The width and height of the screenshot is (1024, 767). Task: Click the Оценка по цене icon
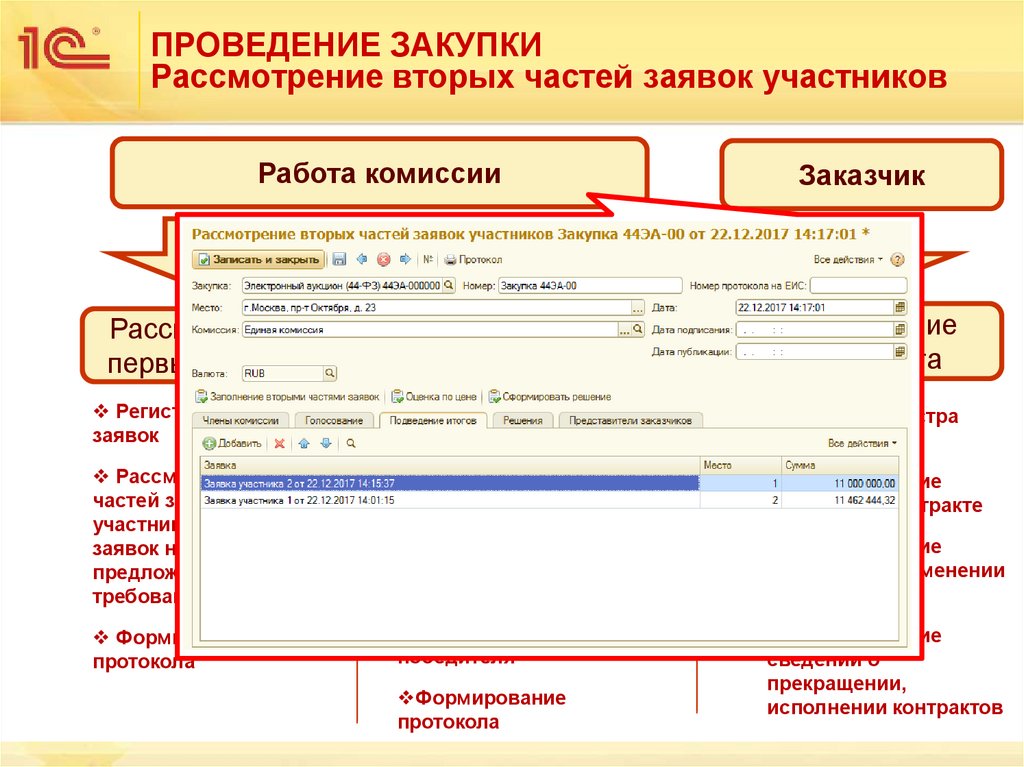pyautogui.click(x=397, y=397)
